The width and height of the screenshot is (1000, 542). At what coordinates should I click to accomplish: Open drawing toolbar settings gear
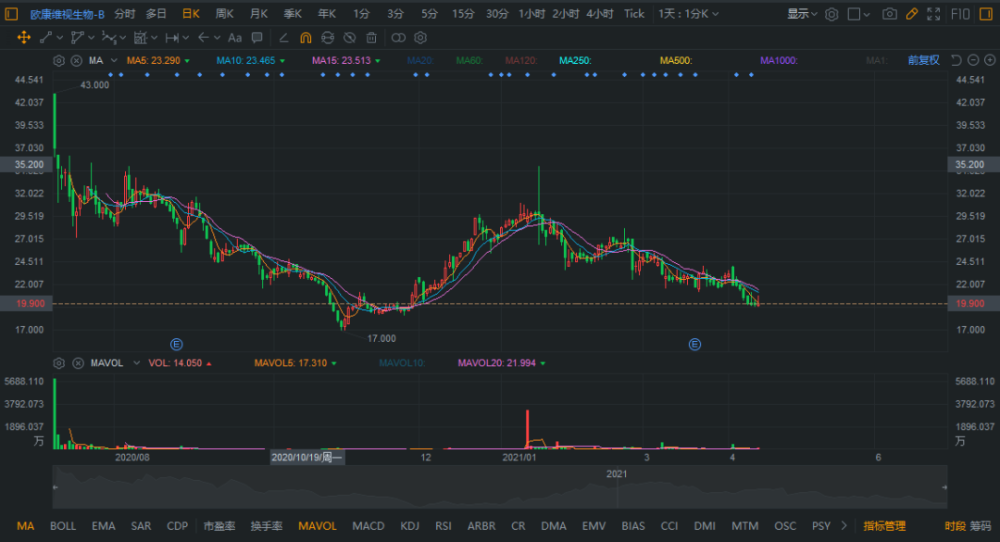[420, 38]
